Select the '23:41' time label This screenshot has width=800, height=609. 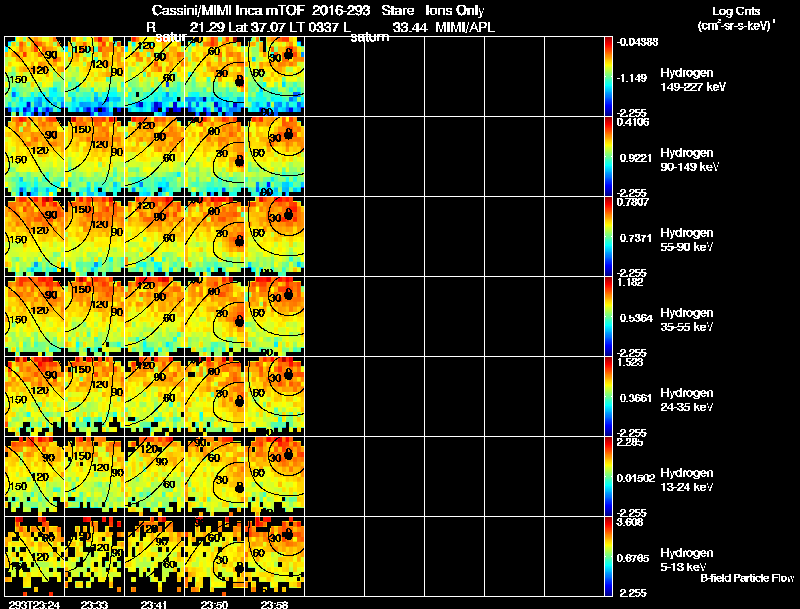(154, 605)
